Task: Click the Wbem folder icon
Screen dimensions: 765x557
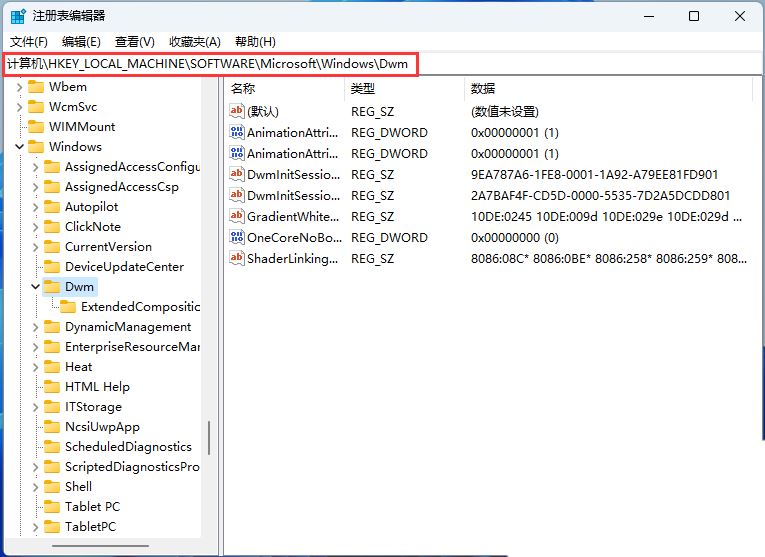Action: tap(36, 87)
